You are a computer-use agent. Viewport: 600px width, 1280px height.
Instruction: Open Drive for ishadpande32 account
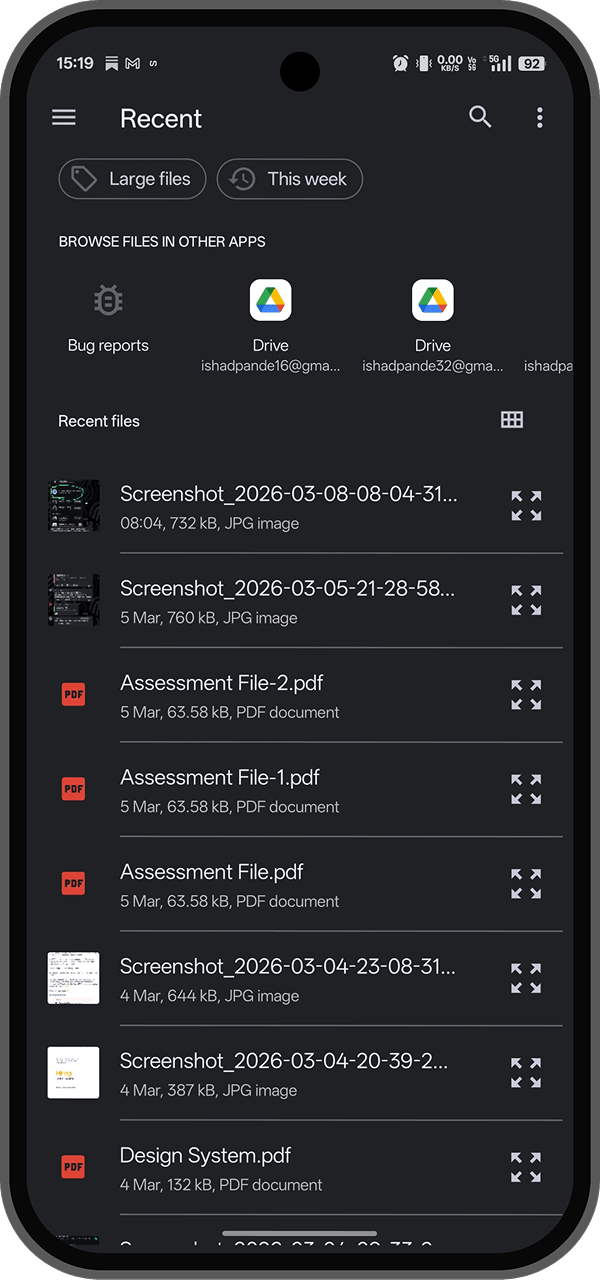(432, 320)
